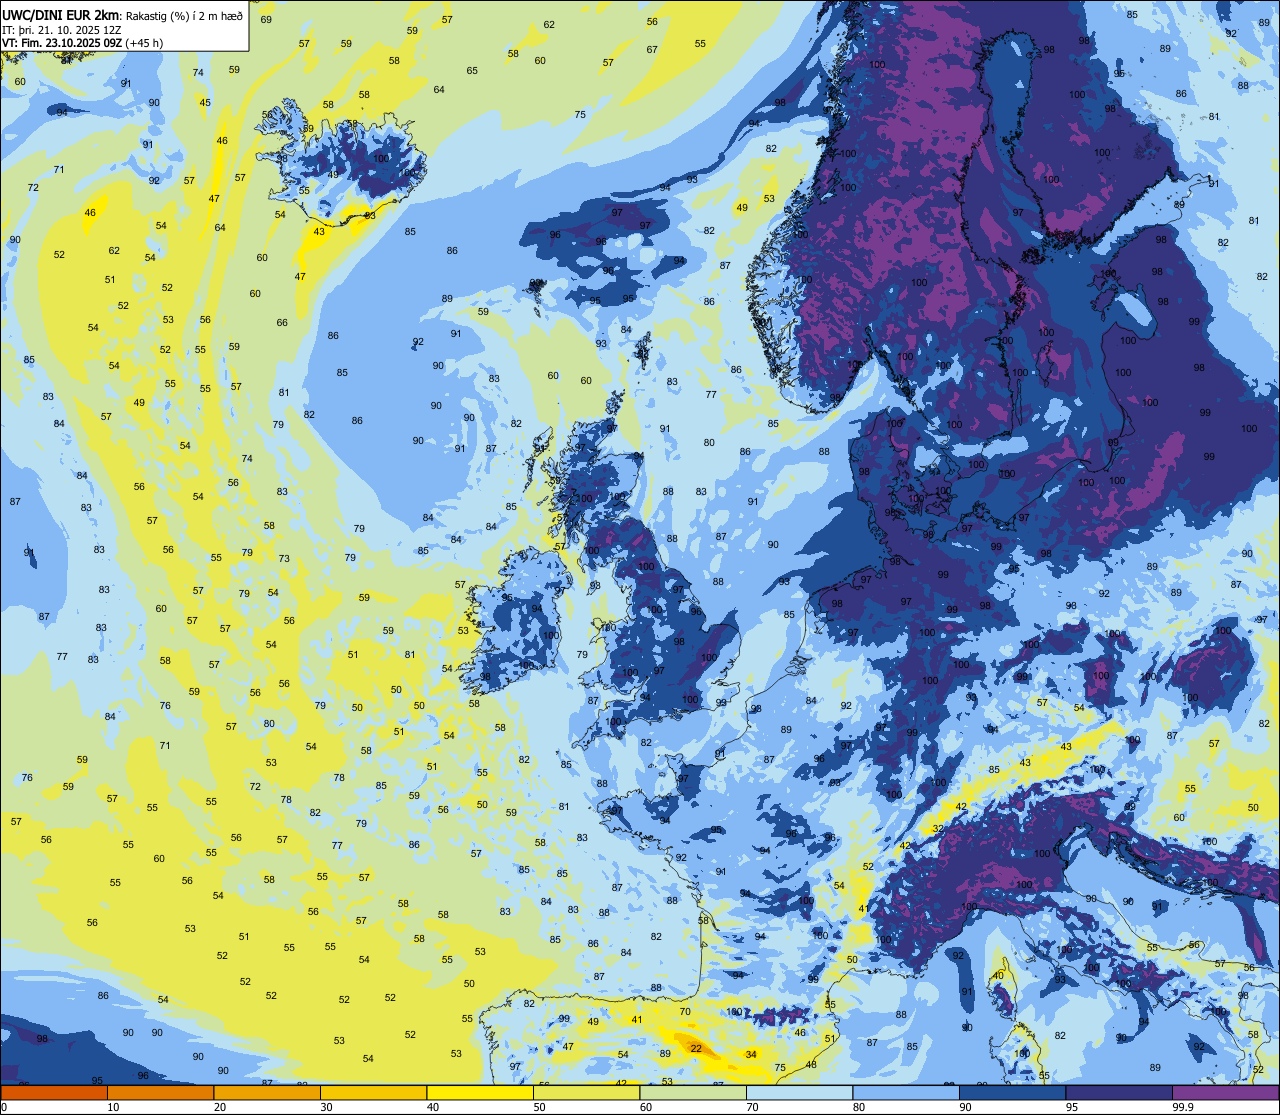Image resolution: width=1280 pixels, height=1115 pixels.
Task: Click the 10–20% orange legend swatch
Action: pos(160,1093)
